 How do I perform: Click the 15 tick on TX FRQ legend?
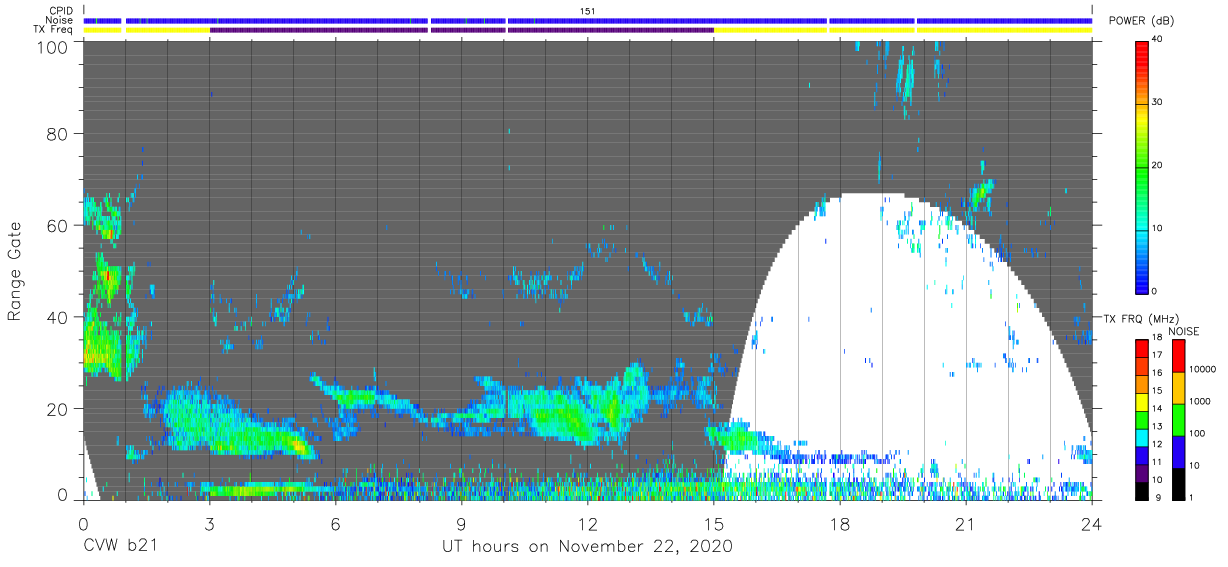(x=1155, y=392)
